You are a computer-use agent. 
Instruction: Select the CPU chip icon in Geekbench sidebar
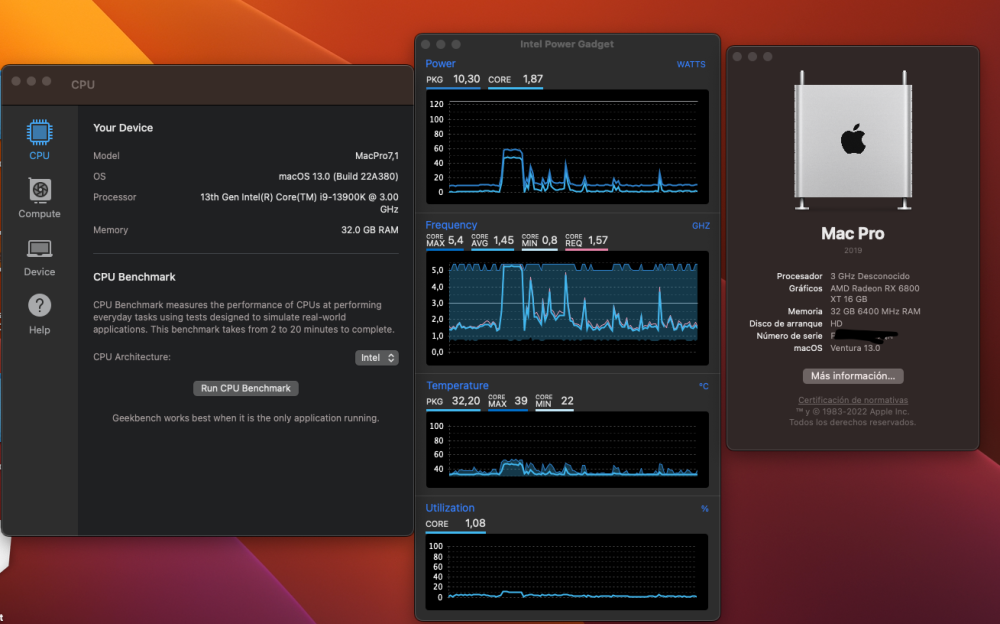39,132
